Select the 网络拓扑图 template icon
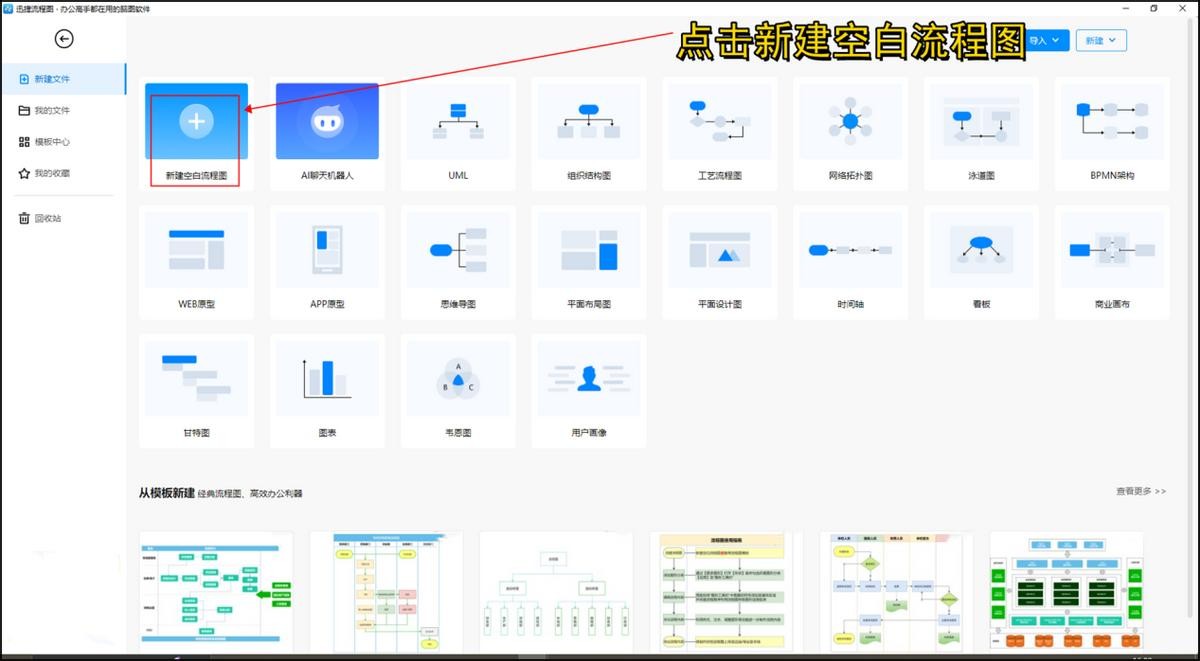Viewport: 1200px width, 661px height. click(850, 122)
